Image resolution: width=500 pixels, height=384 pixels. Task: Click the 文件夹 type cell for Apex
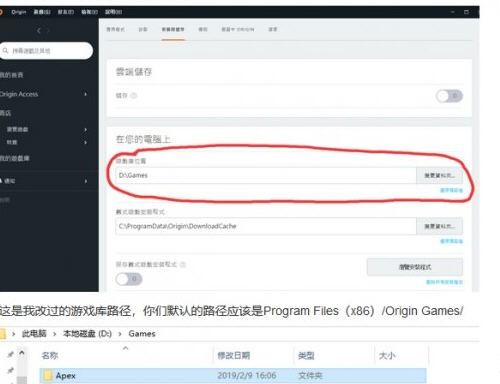coord(310,376)
